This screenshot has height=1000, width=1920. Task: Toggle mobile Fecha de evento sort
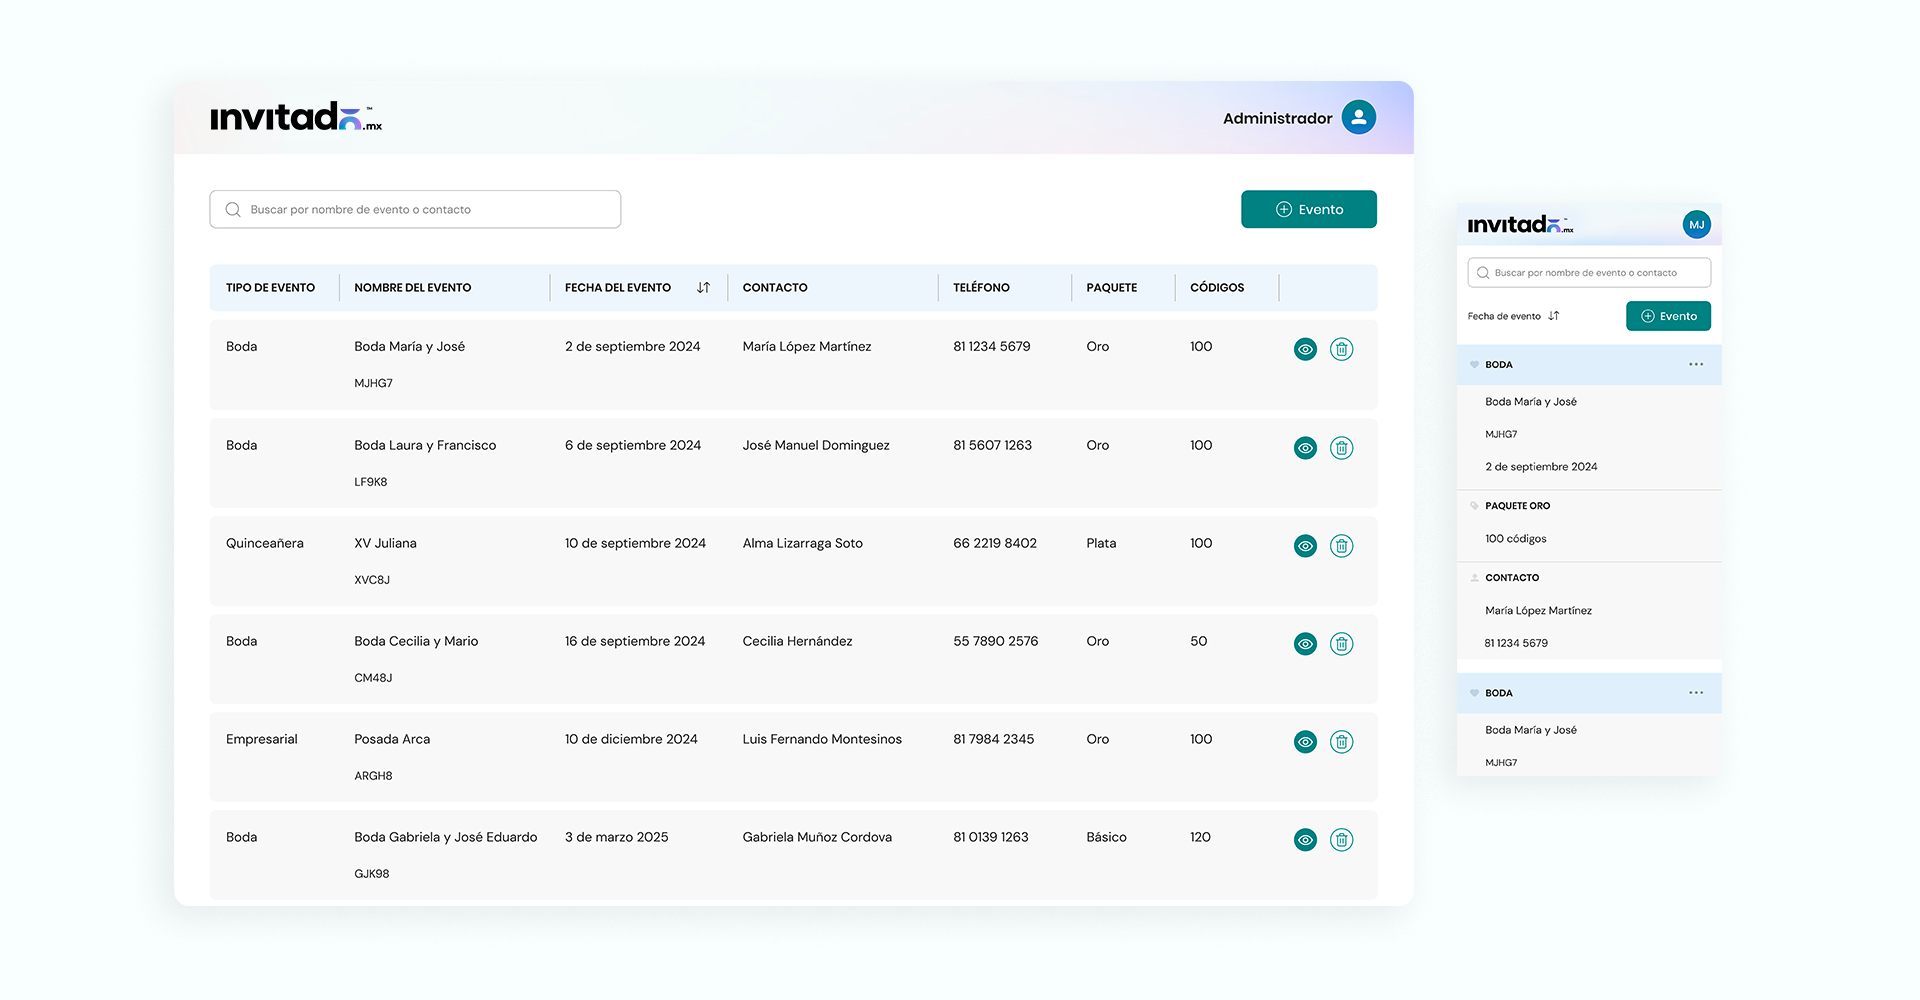(x=1553, y=316)
